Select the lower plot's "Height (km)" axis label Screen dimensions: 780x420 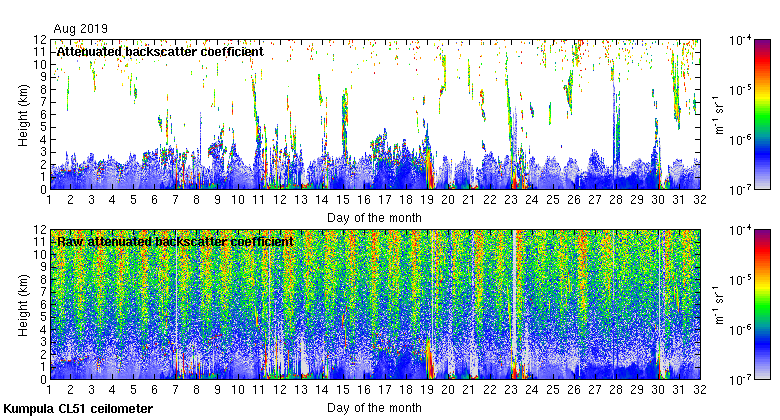(23, 304)
